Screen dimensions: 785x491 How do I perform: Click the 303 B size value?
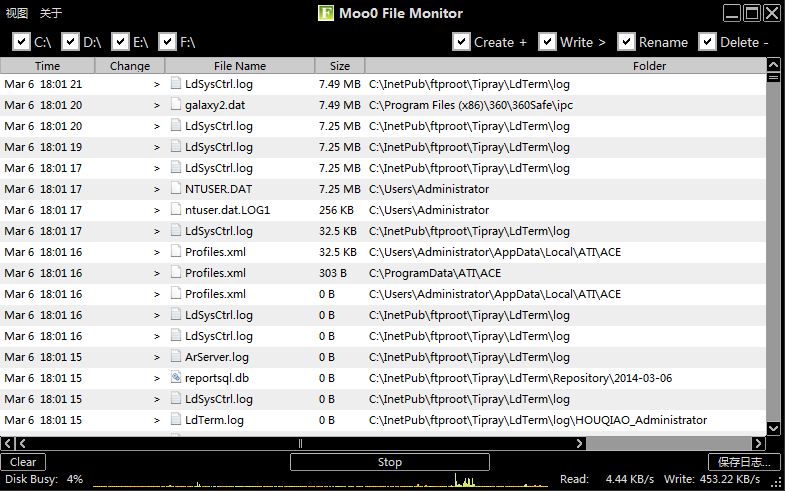point(332,273)
